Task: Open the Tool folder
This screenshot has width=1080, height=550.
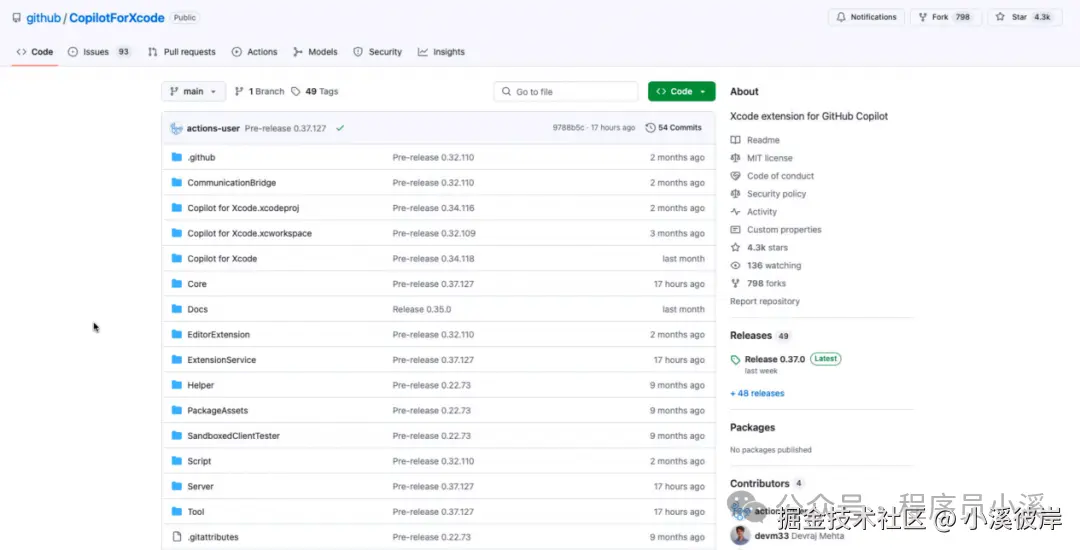Action: 196,511
